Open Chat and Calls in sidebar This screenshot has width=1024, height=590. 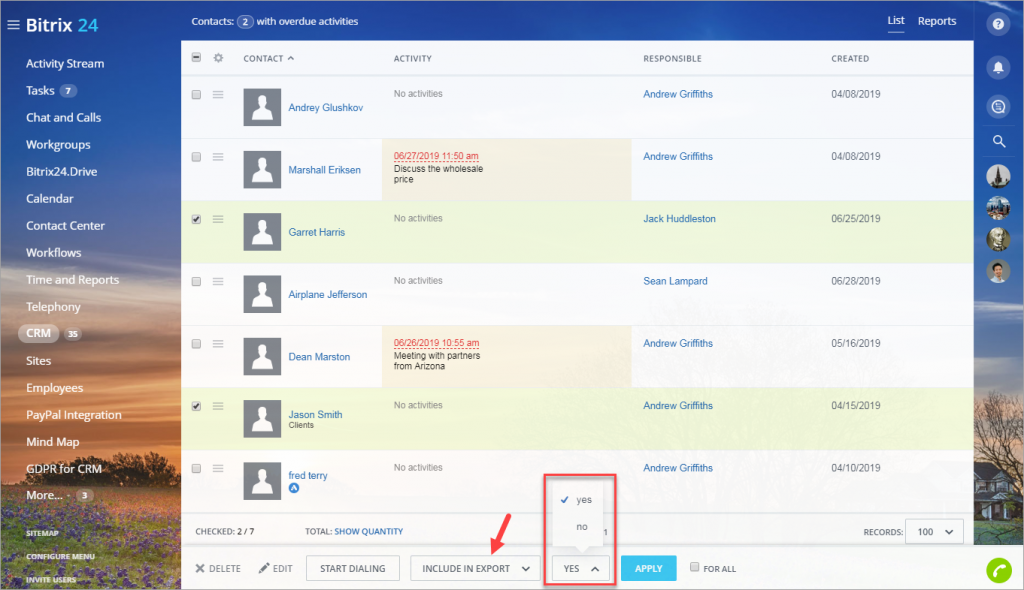[63, 118]
